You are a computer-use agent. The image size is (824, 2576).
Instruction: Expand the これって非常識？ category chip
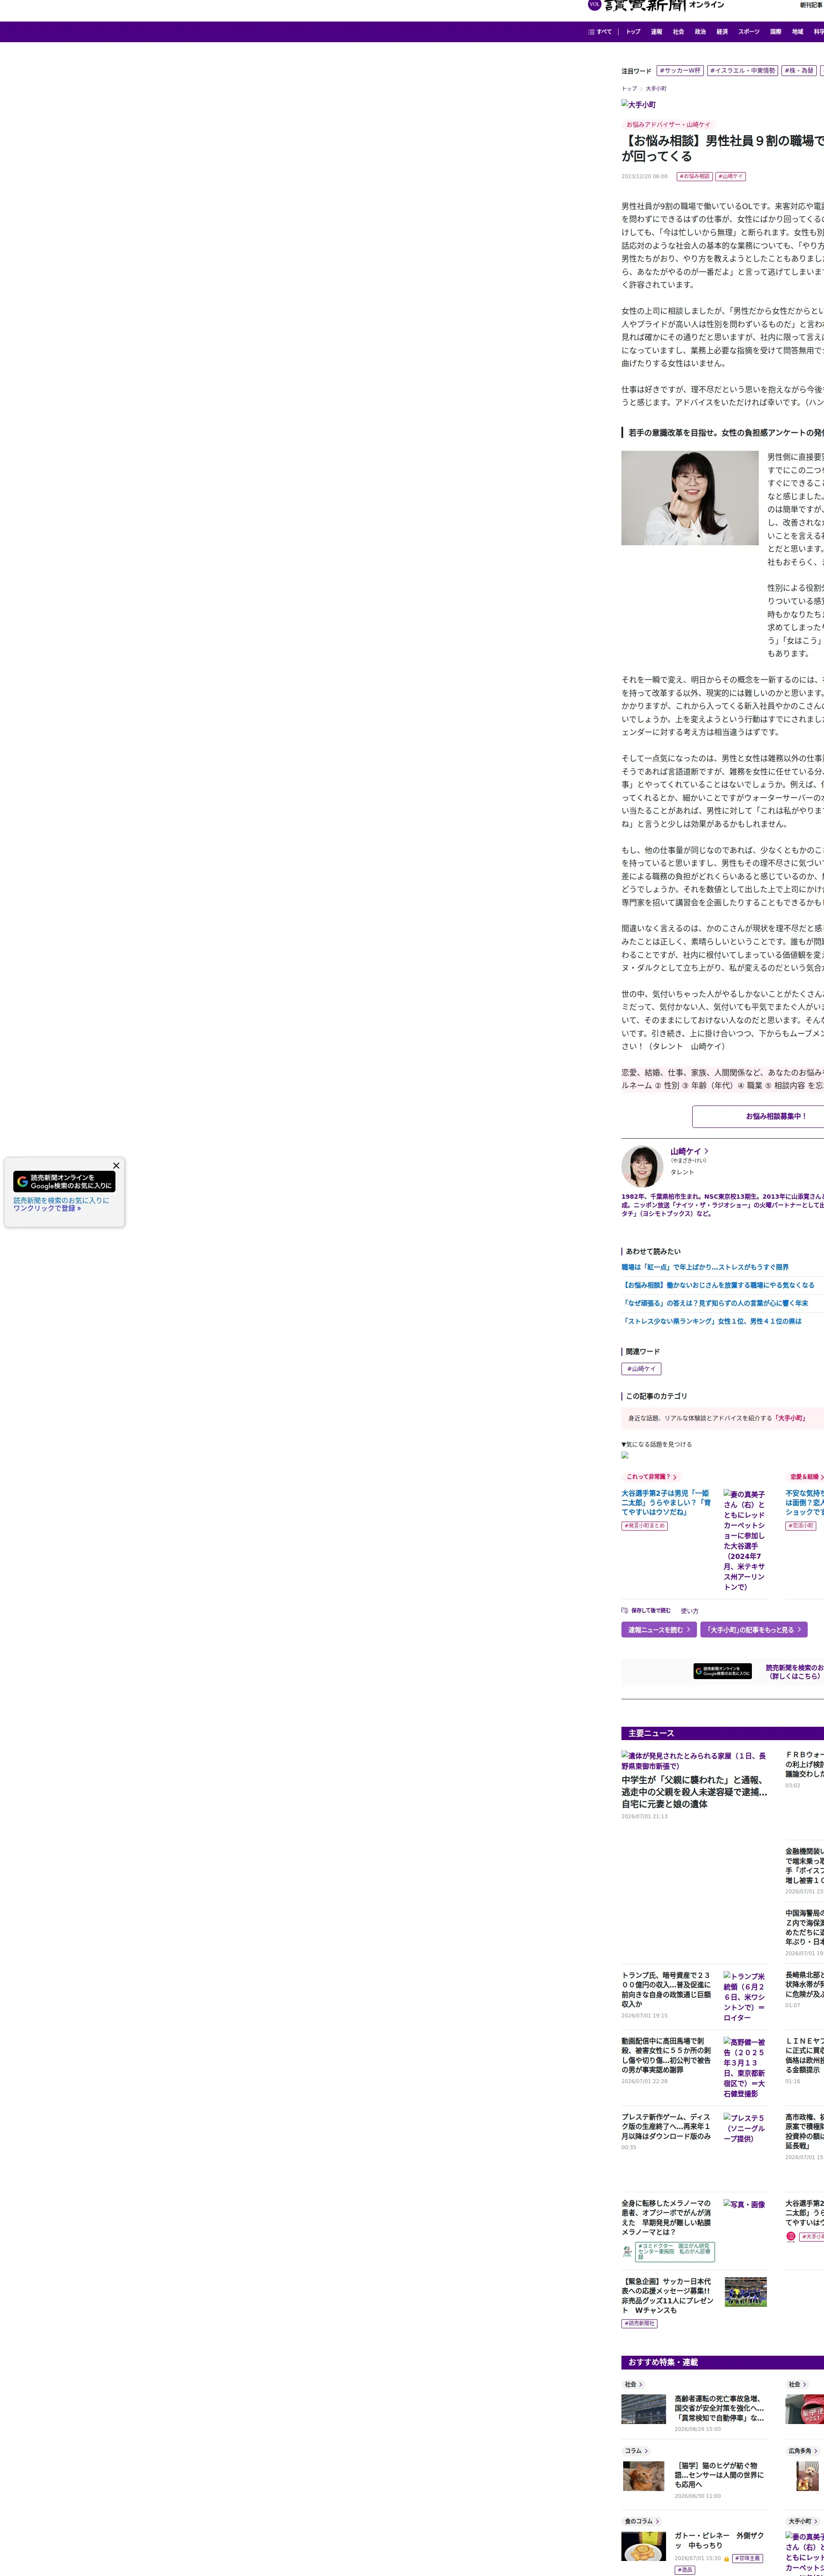coord(651,1477)
